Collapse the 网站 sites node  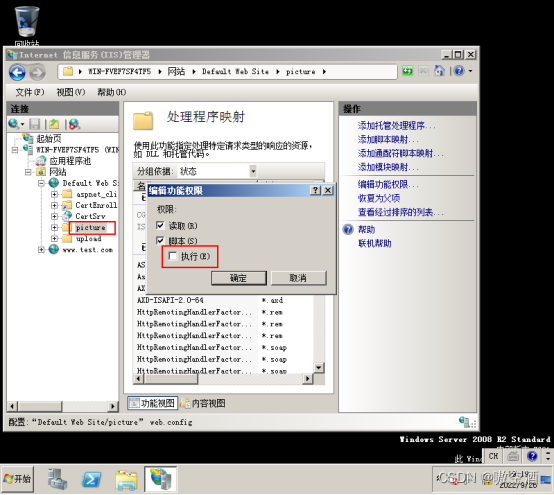28,172
